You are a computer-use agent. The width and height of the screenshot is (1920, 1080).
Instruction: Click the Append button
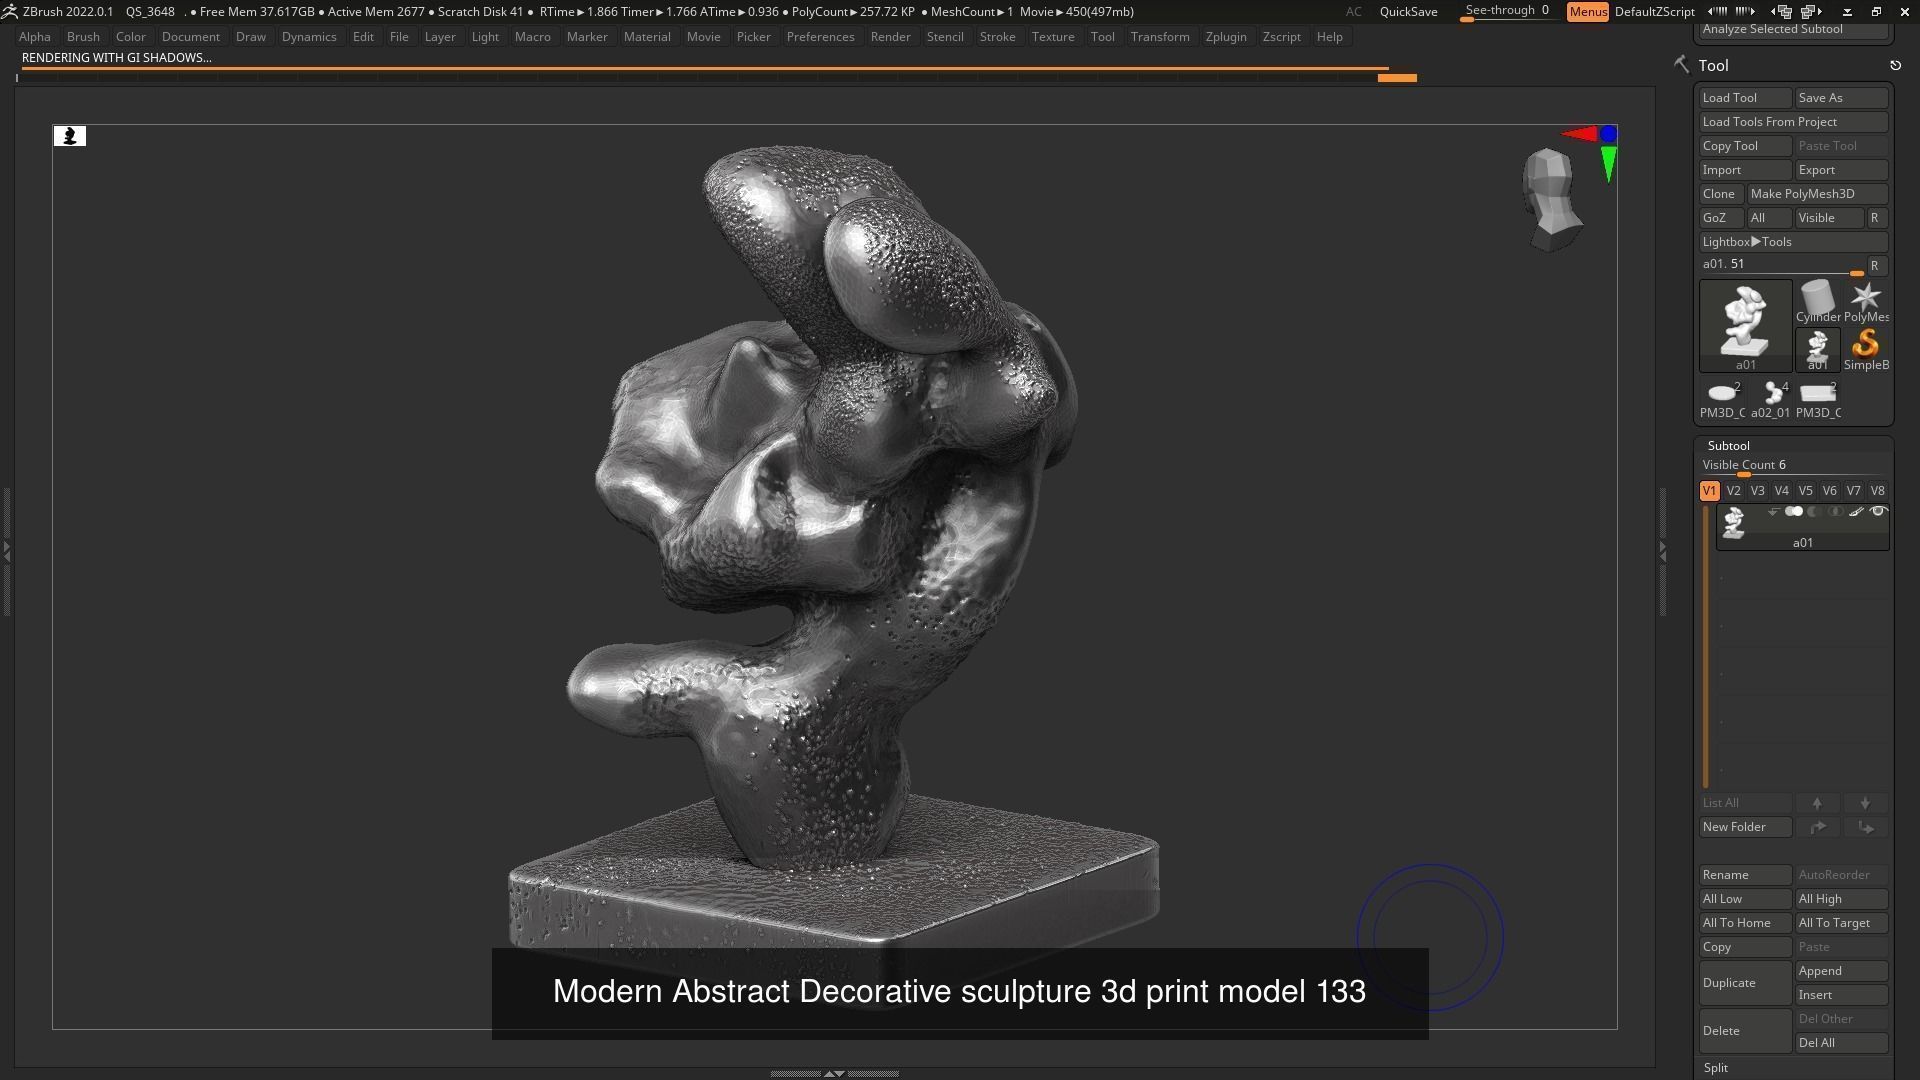1841,971
